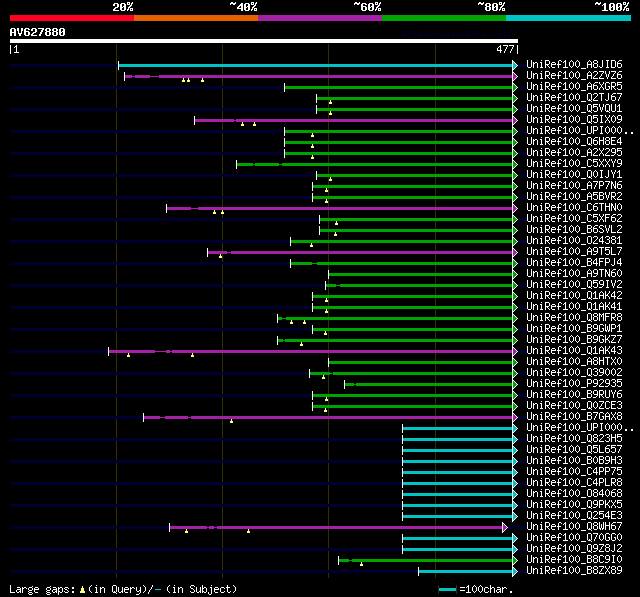Click the purple ~60% identity legend segment
Screen dimensions: 640x597
(320, 18)
